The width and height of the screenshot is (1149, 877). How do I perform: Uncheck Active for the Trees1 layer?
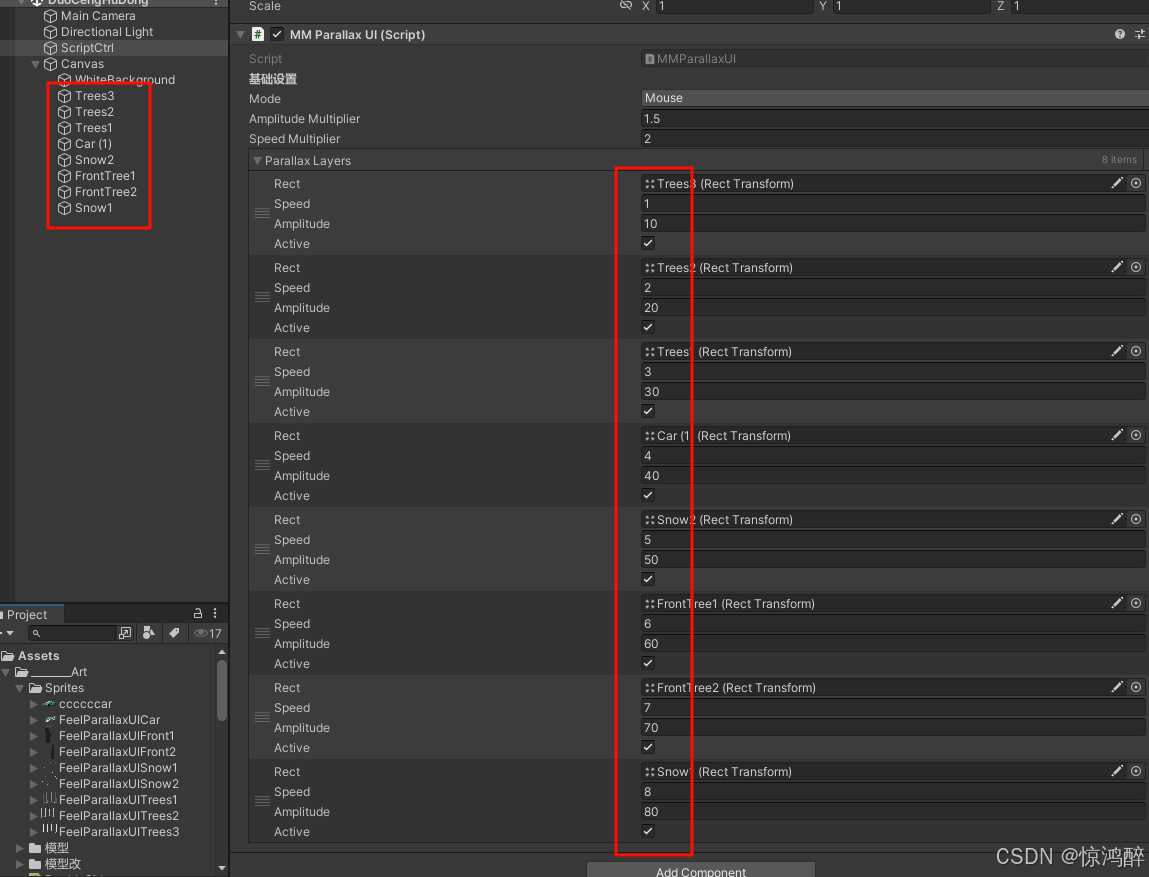tap(648, 411)
